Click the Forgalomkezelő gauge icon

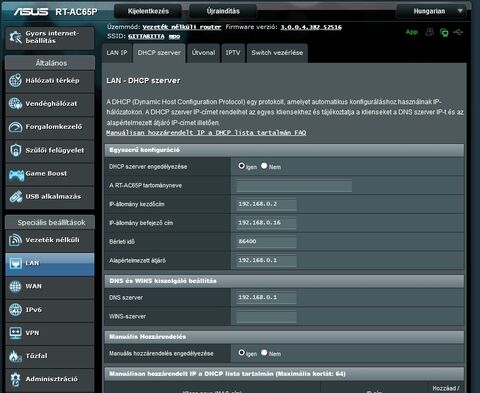(x=15, y=127)
